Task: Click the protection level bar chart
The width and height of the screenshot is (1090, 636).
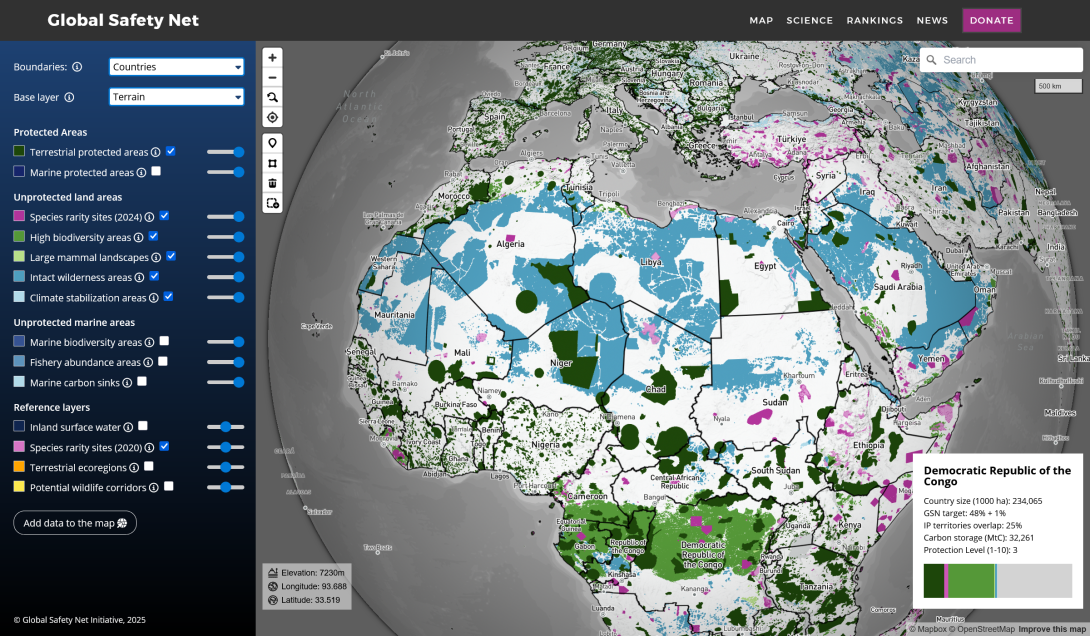Action: [998, 581]
